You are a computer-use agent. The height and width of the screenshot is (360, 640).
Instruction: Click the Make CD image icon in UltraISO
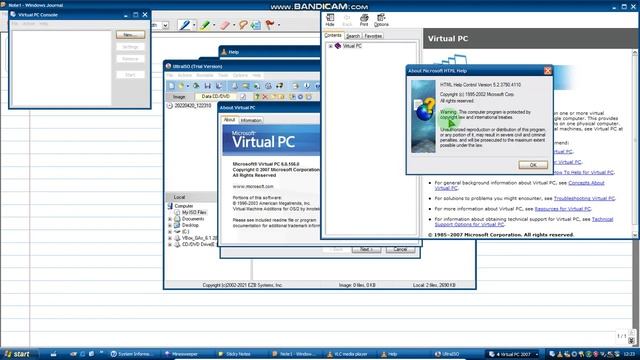[235, 86]
